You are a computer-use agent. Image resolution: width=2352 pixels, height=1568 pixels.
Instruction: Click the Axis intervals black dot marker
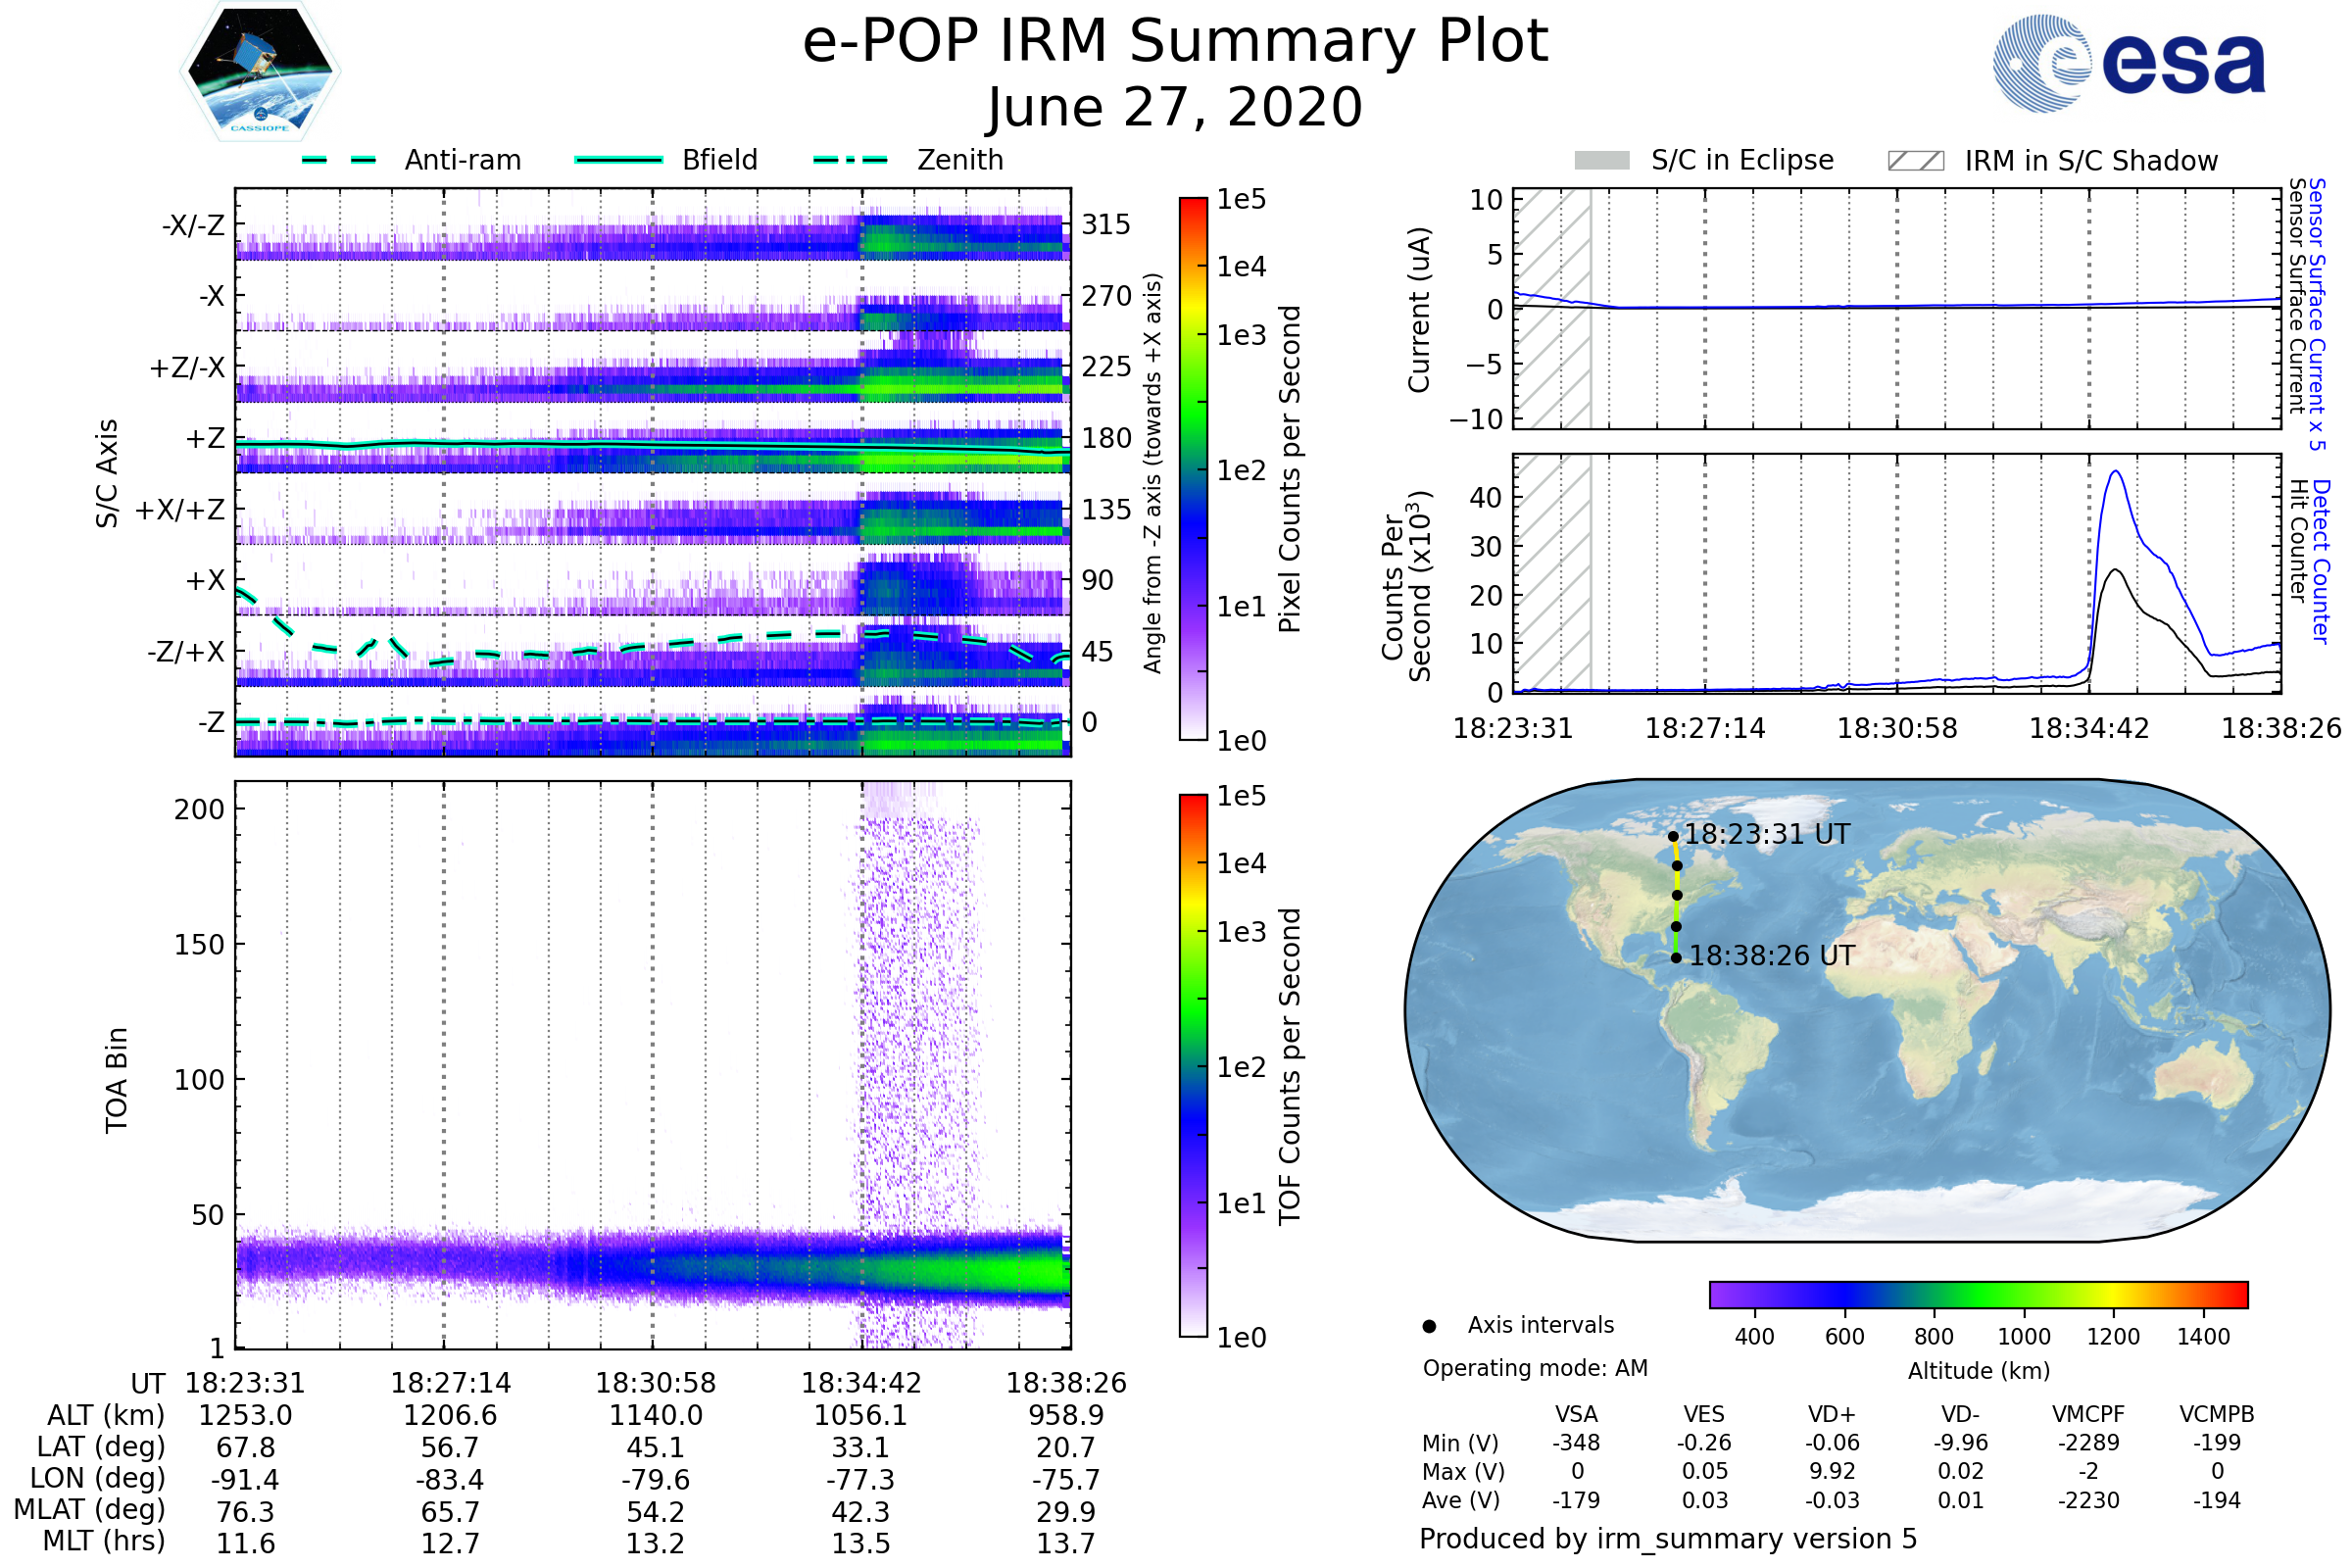[1429, 1326]
